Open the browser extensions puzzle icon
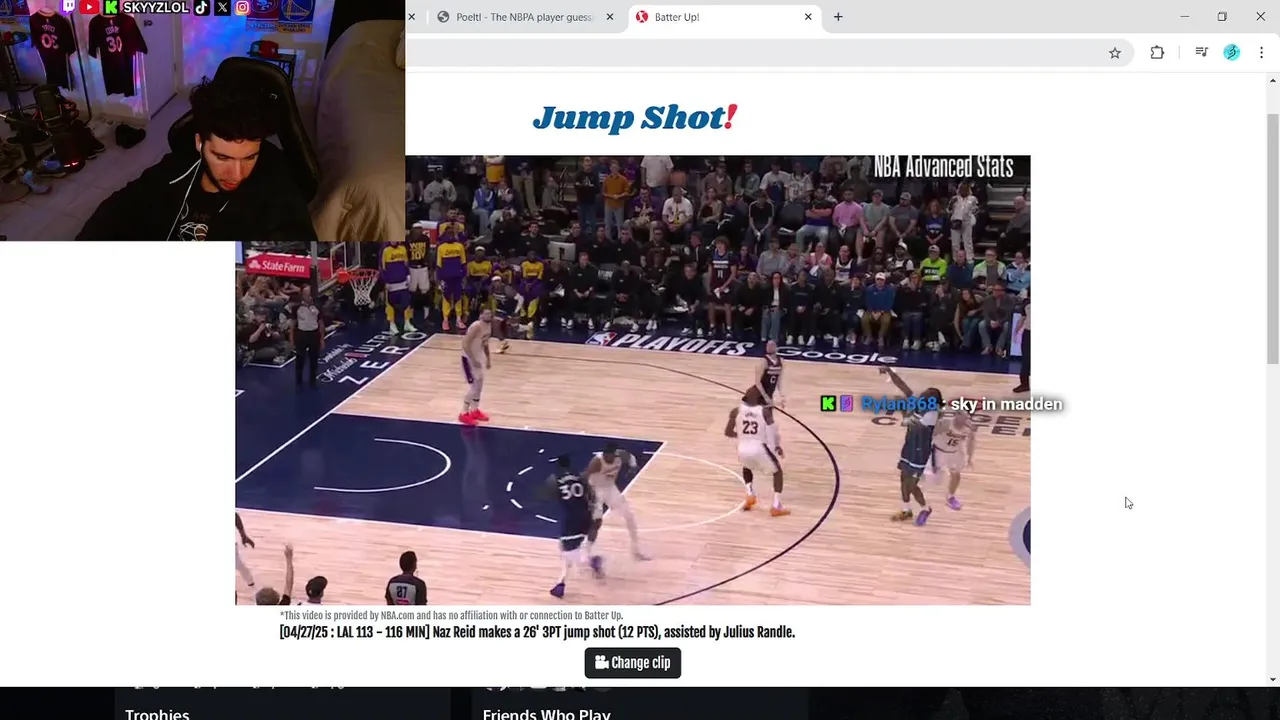Viewport: 1280px width, 720px height. (x=1157, y=53)
